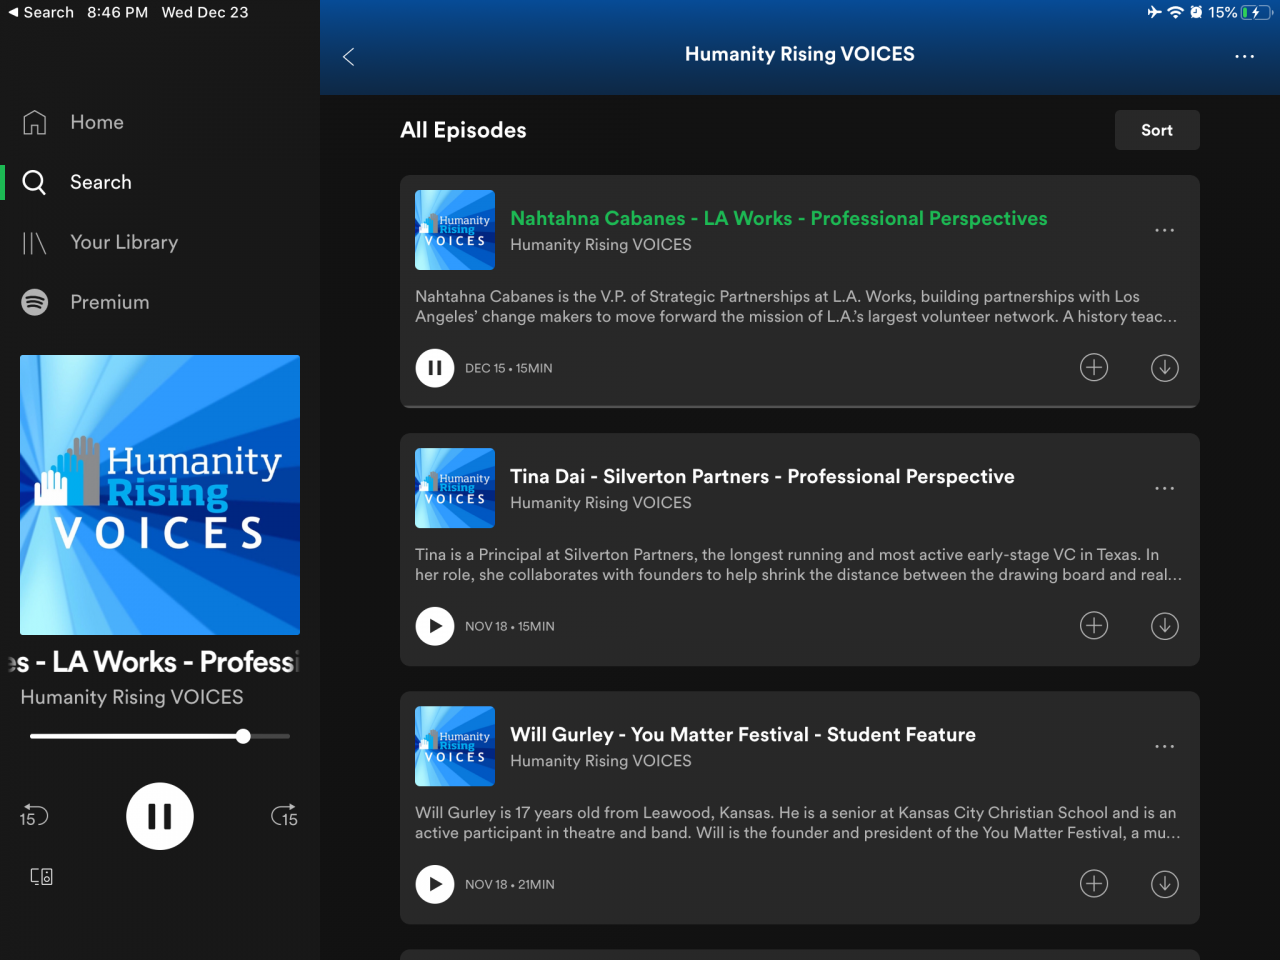The width and height of the screenshot is (1280, 960).
Task: Seek using the playback progress slider
Action: click(x=160, y=736)
